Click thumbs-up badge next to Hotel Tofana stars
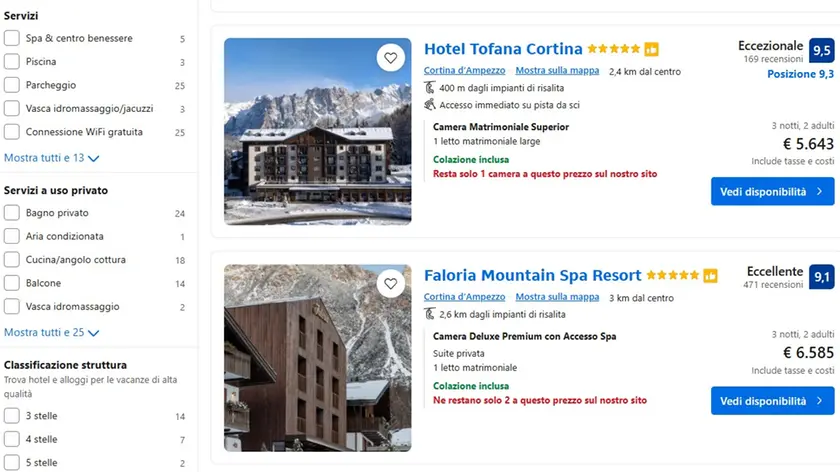 click(x=651, y=49)
